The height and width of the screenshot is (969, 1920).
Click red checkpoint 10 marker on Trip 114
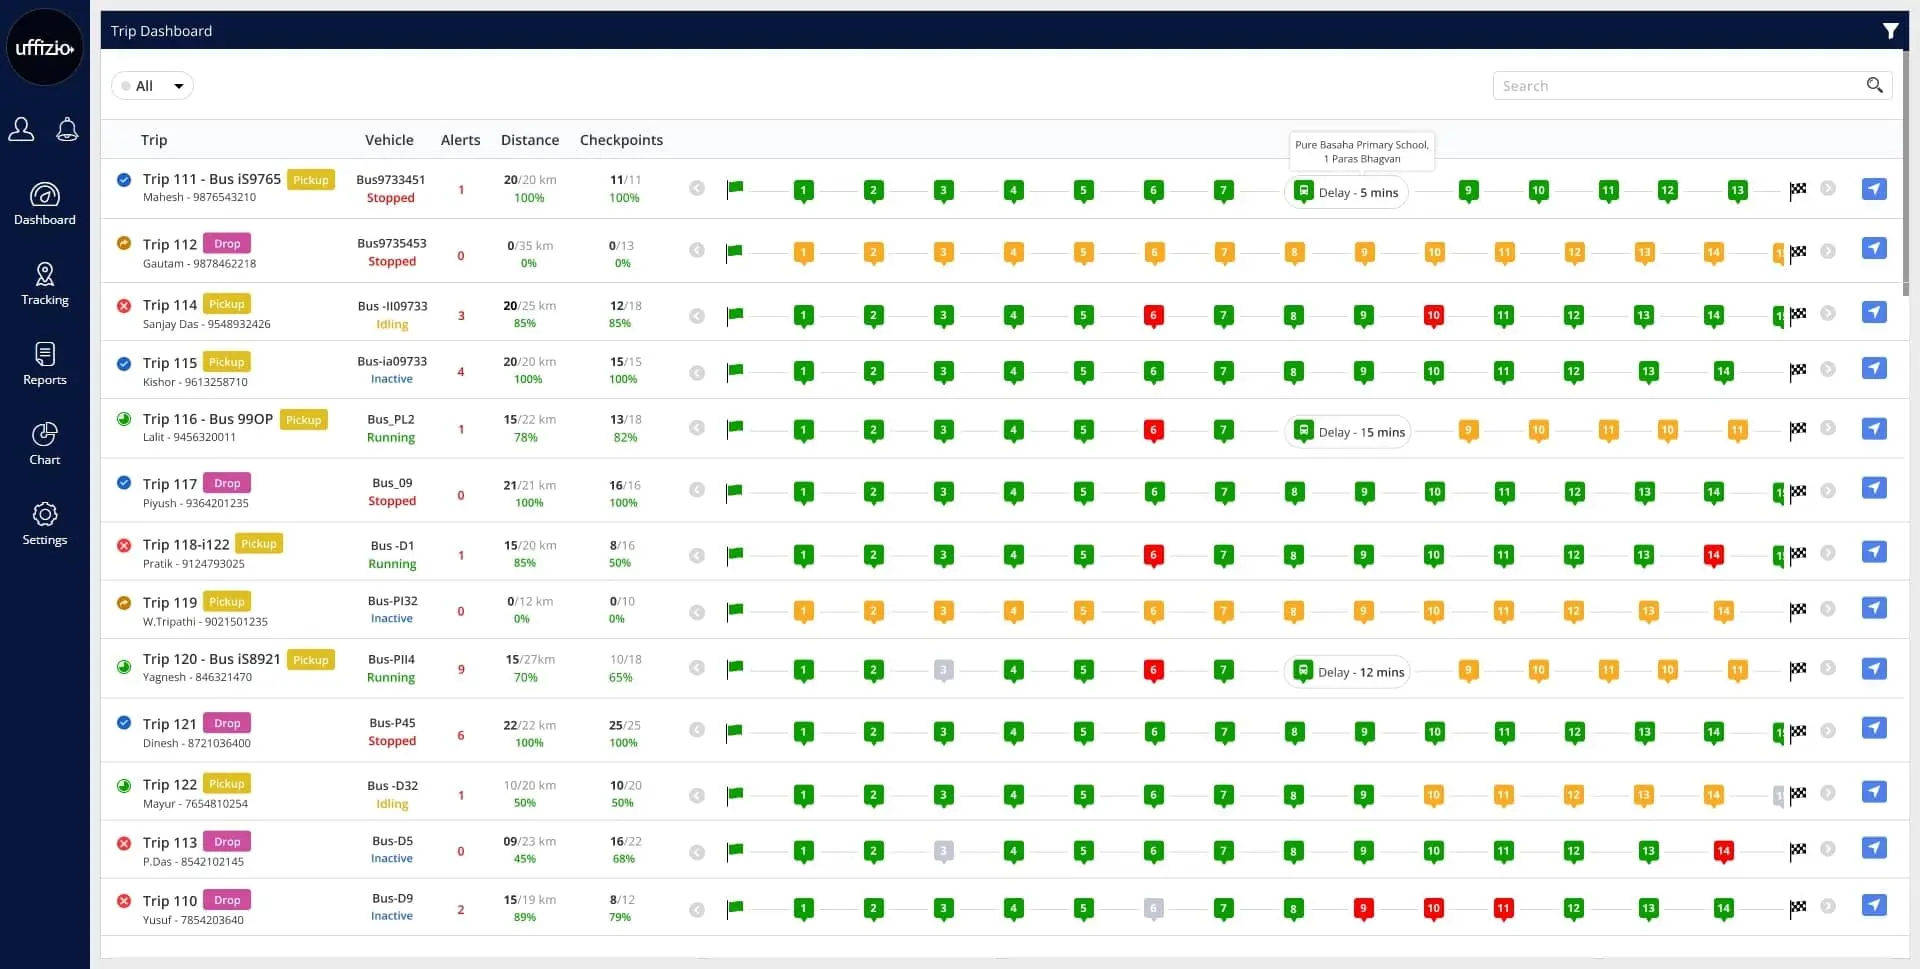click(x=1433, y=315)
